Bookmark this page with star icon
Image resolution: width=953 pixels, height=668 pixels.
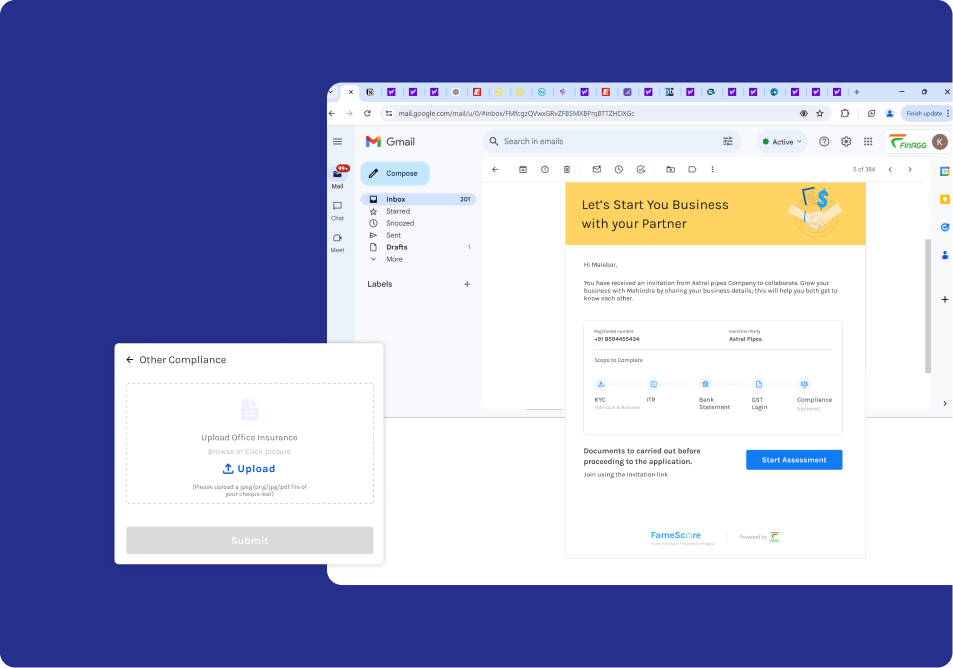(x=820, y=114)
